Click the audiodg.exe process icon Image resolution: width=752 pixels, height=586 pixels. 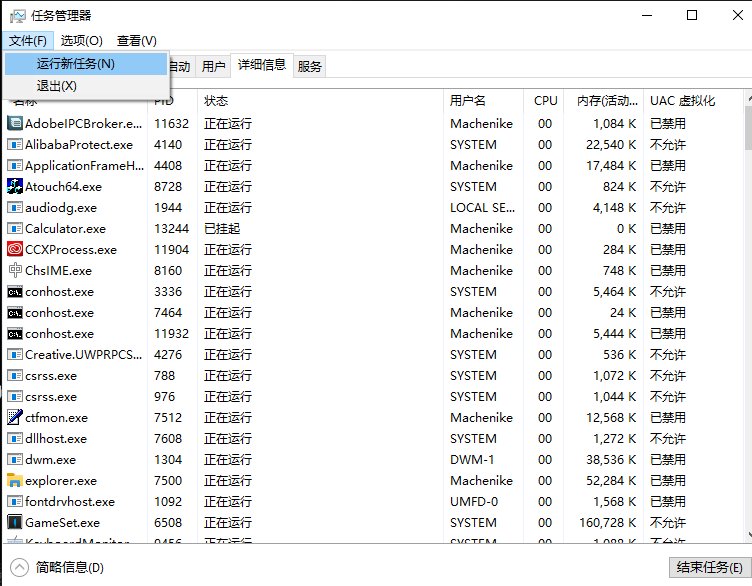(x=15, y=208)
